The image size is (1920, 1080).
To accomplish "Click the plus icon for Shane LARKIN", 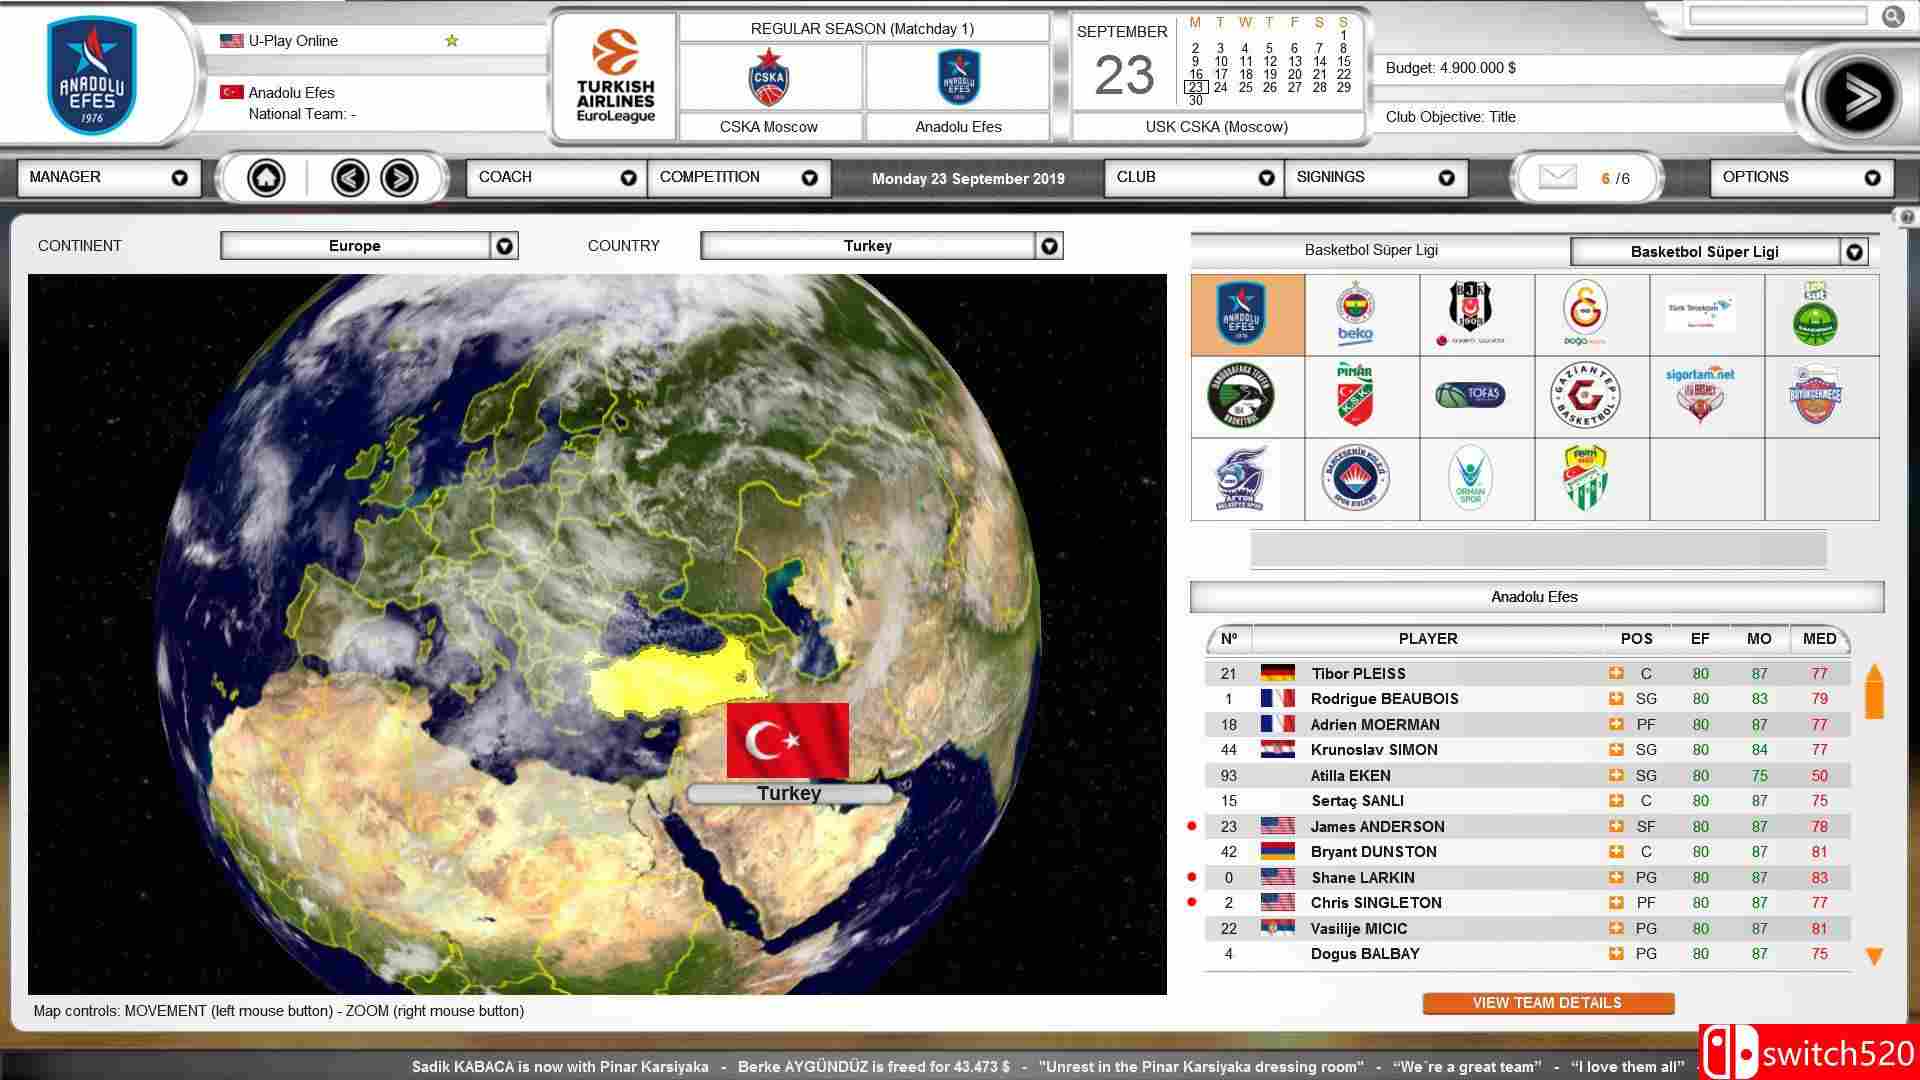I will [x=1615, y=877].
